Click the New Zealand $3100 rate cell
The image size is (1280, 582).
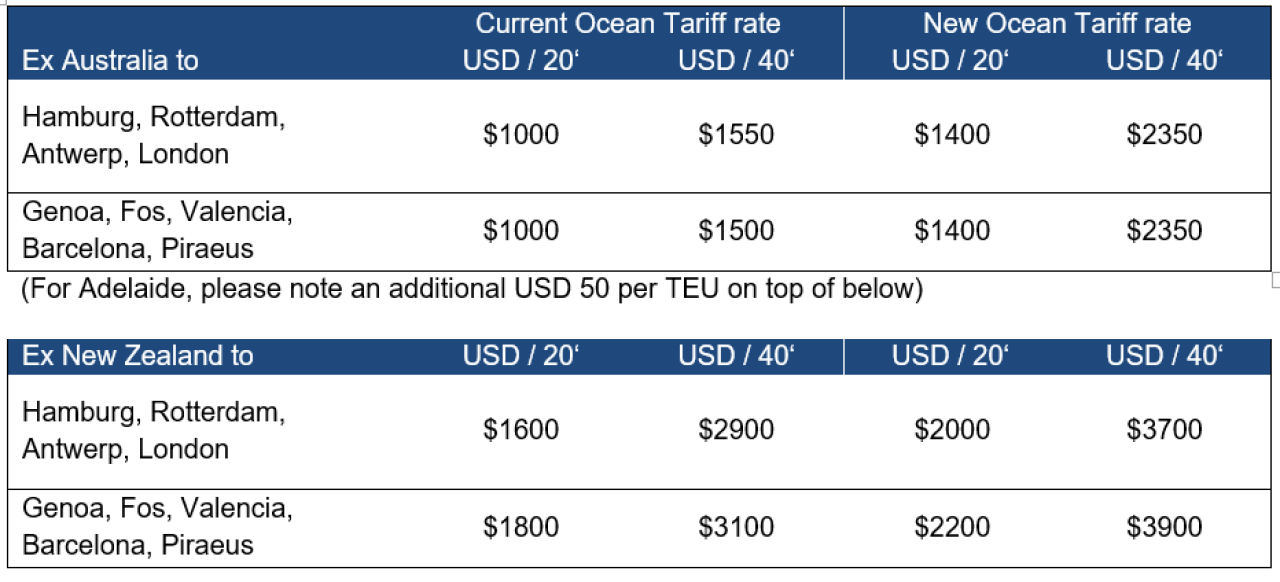point(736,526)
